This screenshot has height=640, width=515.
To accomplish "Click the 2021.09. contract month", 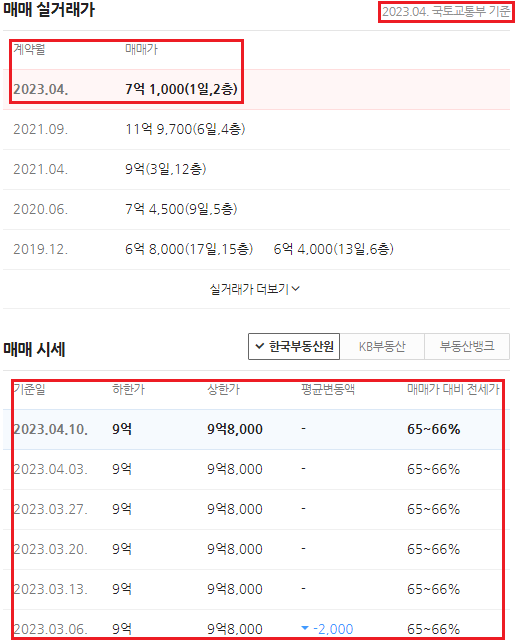I will click(x=40, y=129).
